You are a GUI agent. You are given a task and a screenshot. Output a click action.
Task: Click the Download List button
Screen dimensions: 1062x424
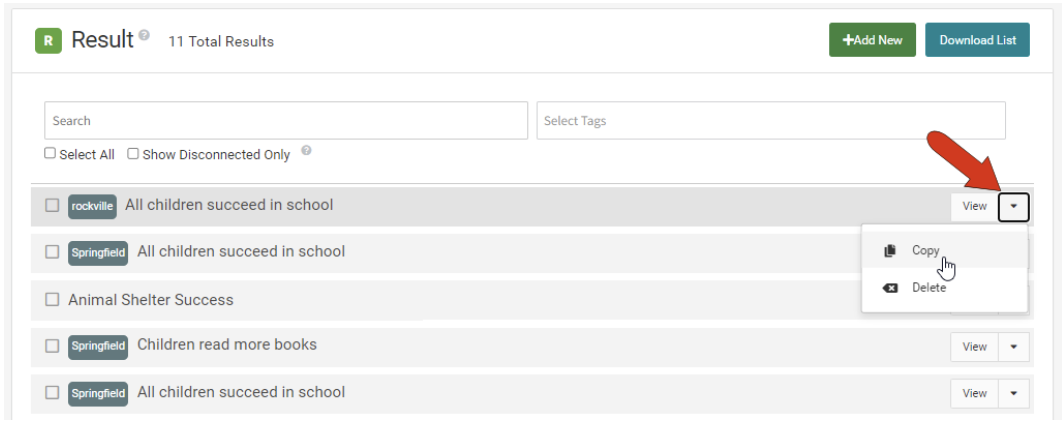click(977, 40)
